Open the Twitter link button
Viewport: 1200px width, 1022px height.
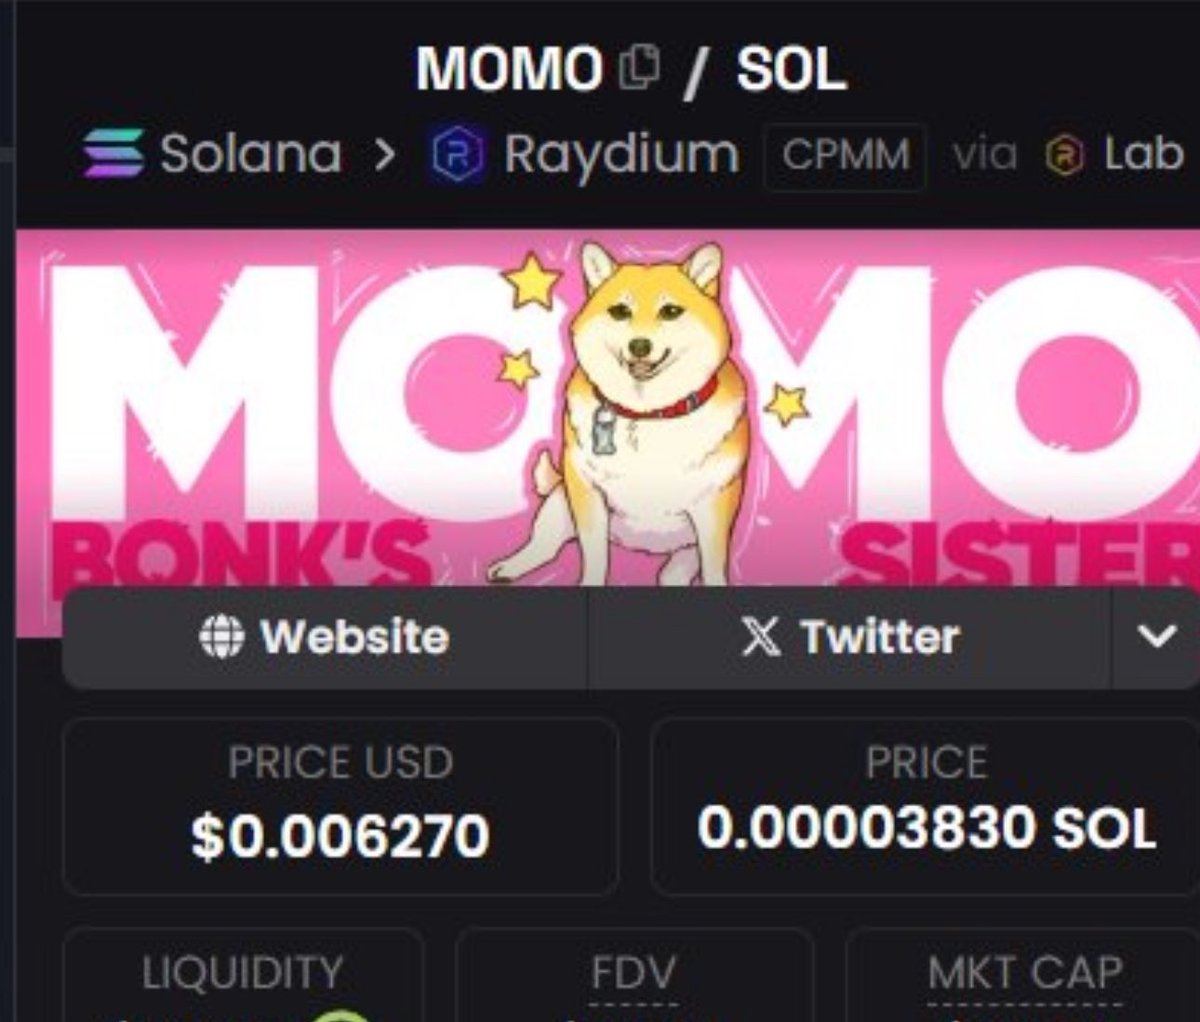pyautogui.click(x=849, y=637)
